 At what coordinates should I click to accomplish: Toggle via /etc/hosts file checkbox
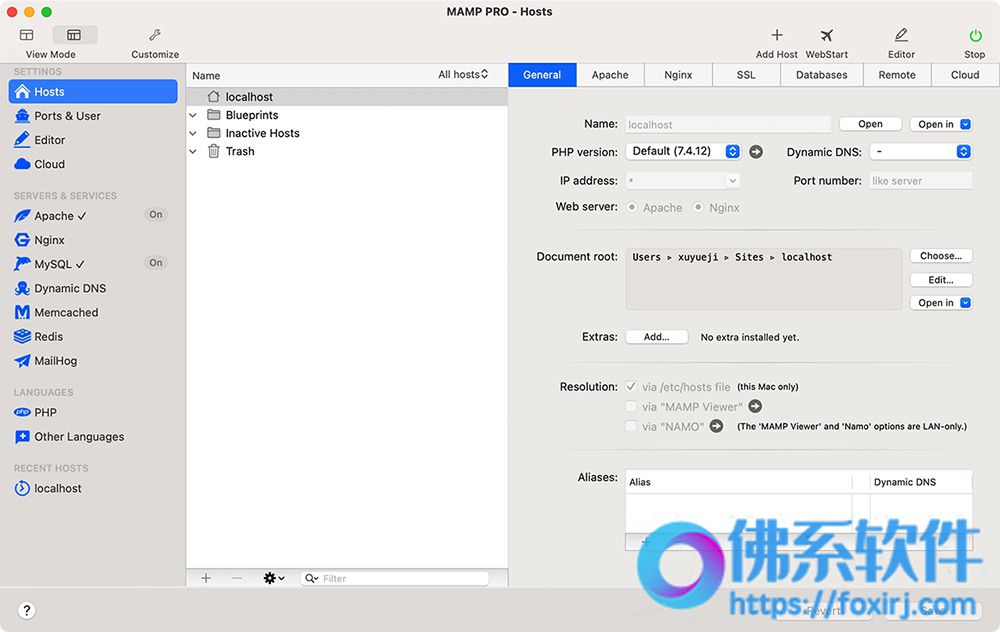tap(631, 386)
